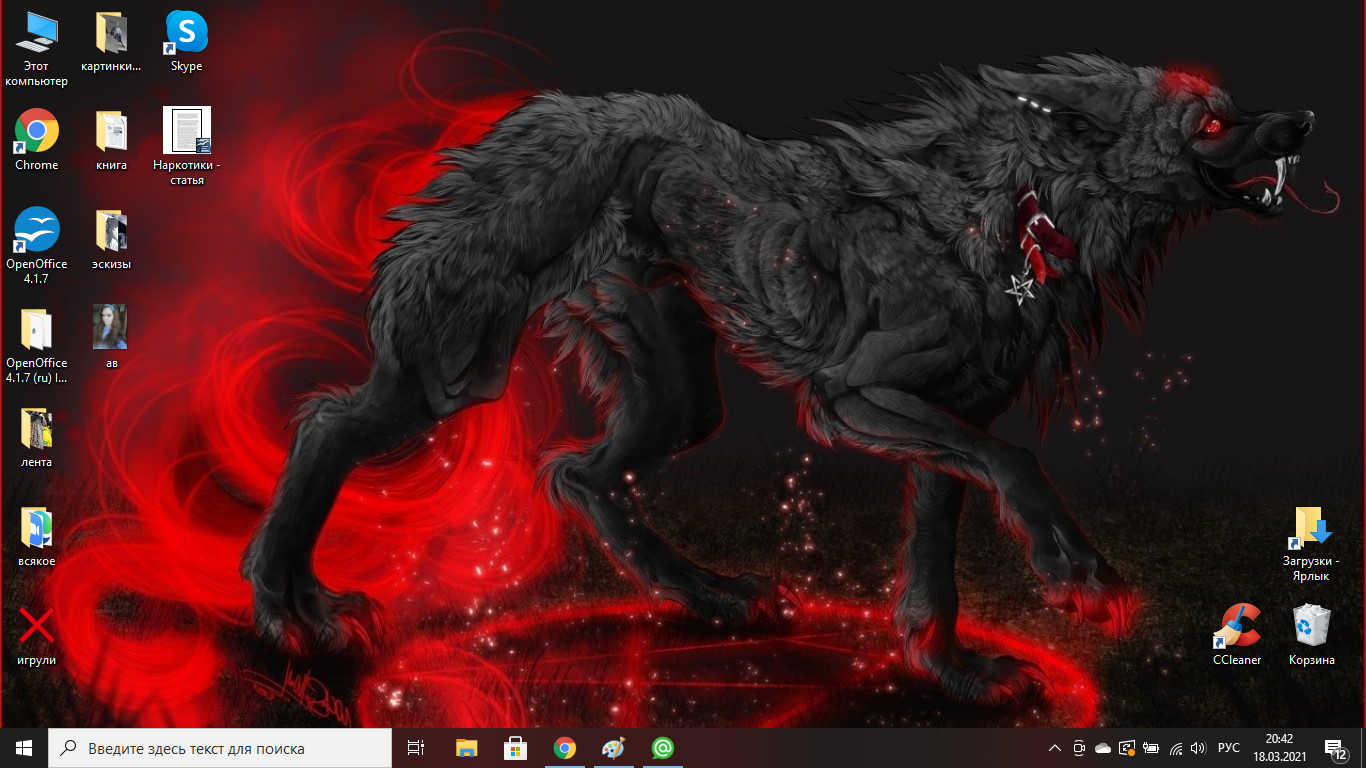Open the Wi-Fi network tray icon
The image size is (1366, 768).
1175,748
